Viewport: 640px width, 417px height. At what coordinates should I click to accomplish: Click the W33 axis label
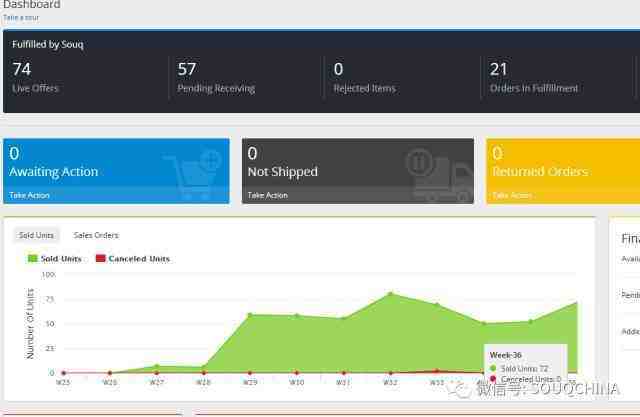point(437,382)
